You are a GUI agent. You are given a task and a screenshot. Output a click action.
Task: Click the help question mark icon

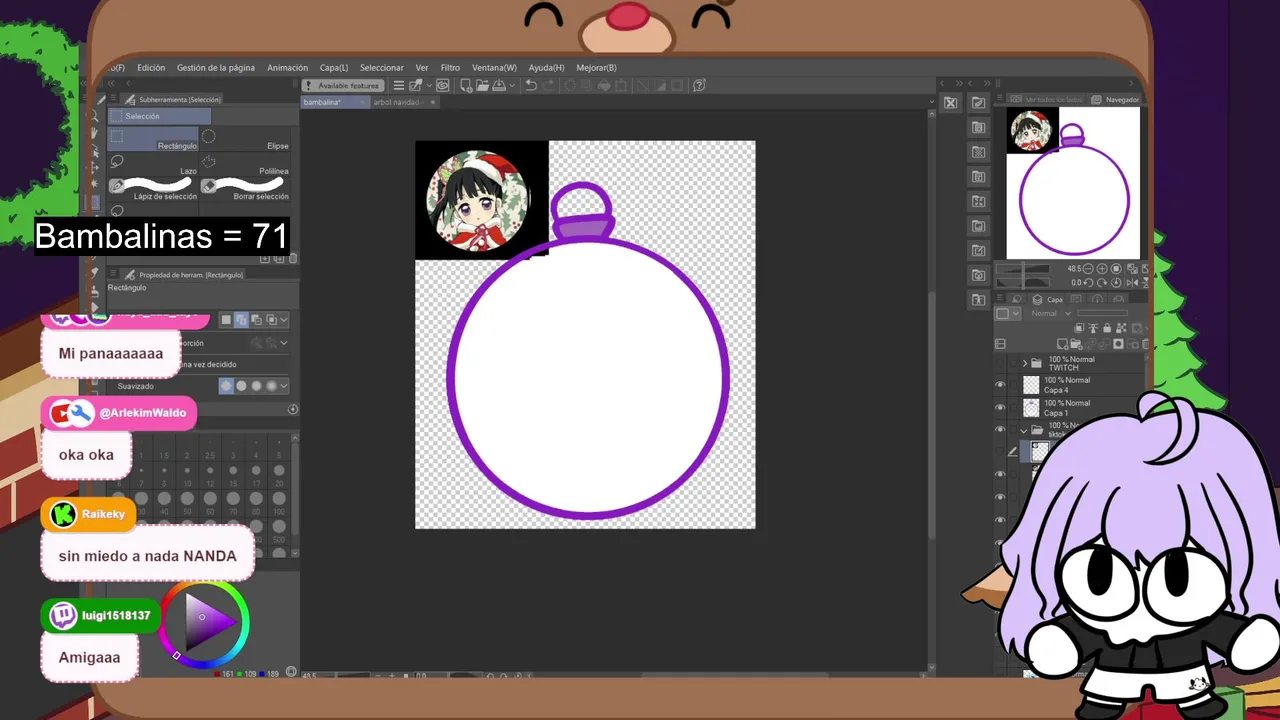699,85
